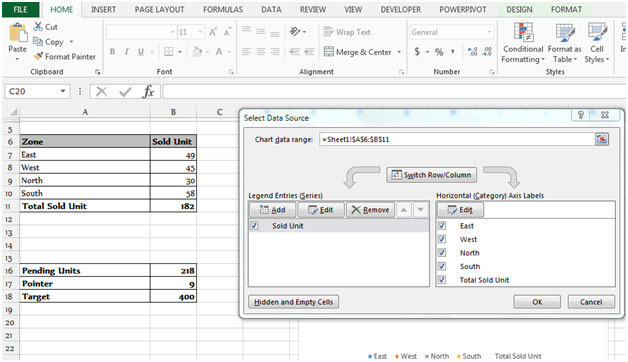Click inside the Chart data range field
628x362 pixels.
point(457,139)
